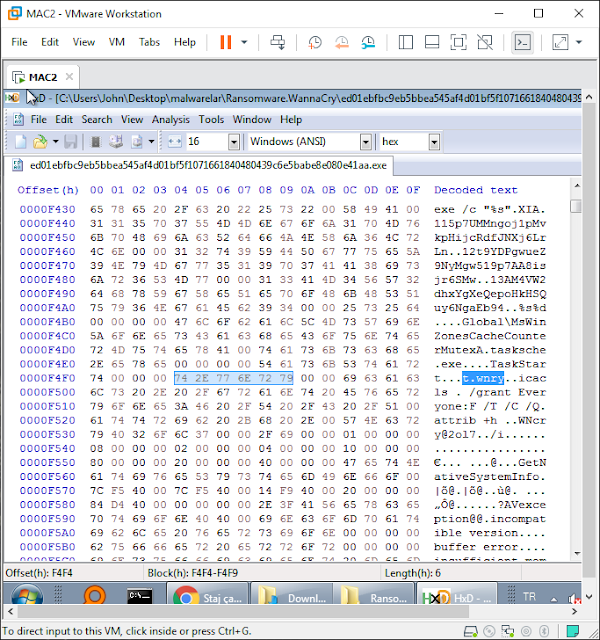Open HxD Search menu
The width and height of the screenshot is (600, 640).
click(97, 120)
